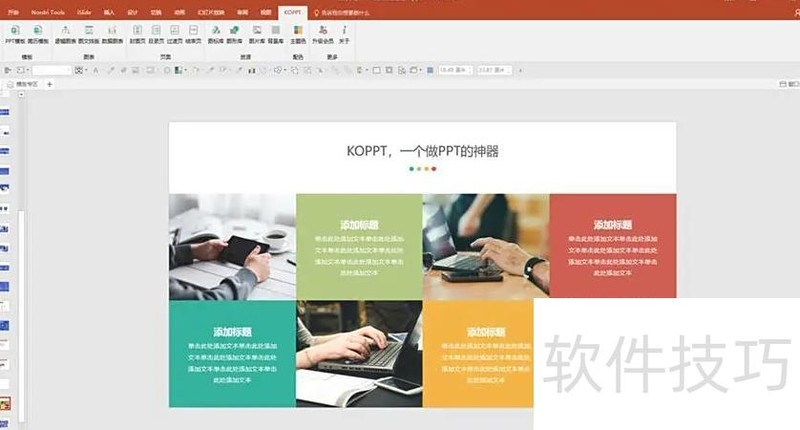Viewport: 800px width, 430px height.
Task: Switch to the Nordri Tools tab
Action: [48, 12]
